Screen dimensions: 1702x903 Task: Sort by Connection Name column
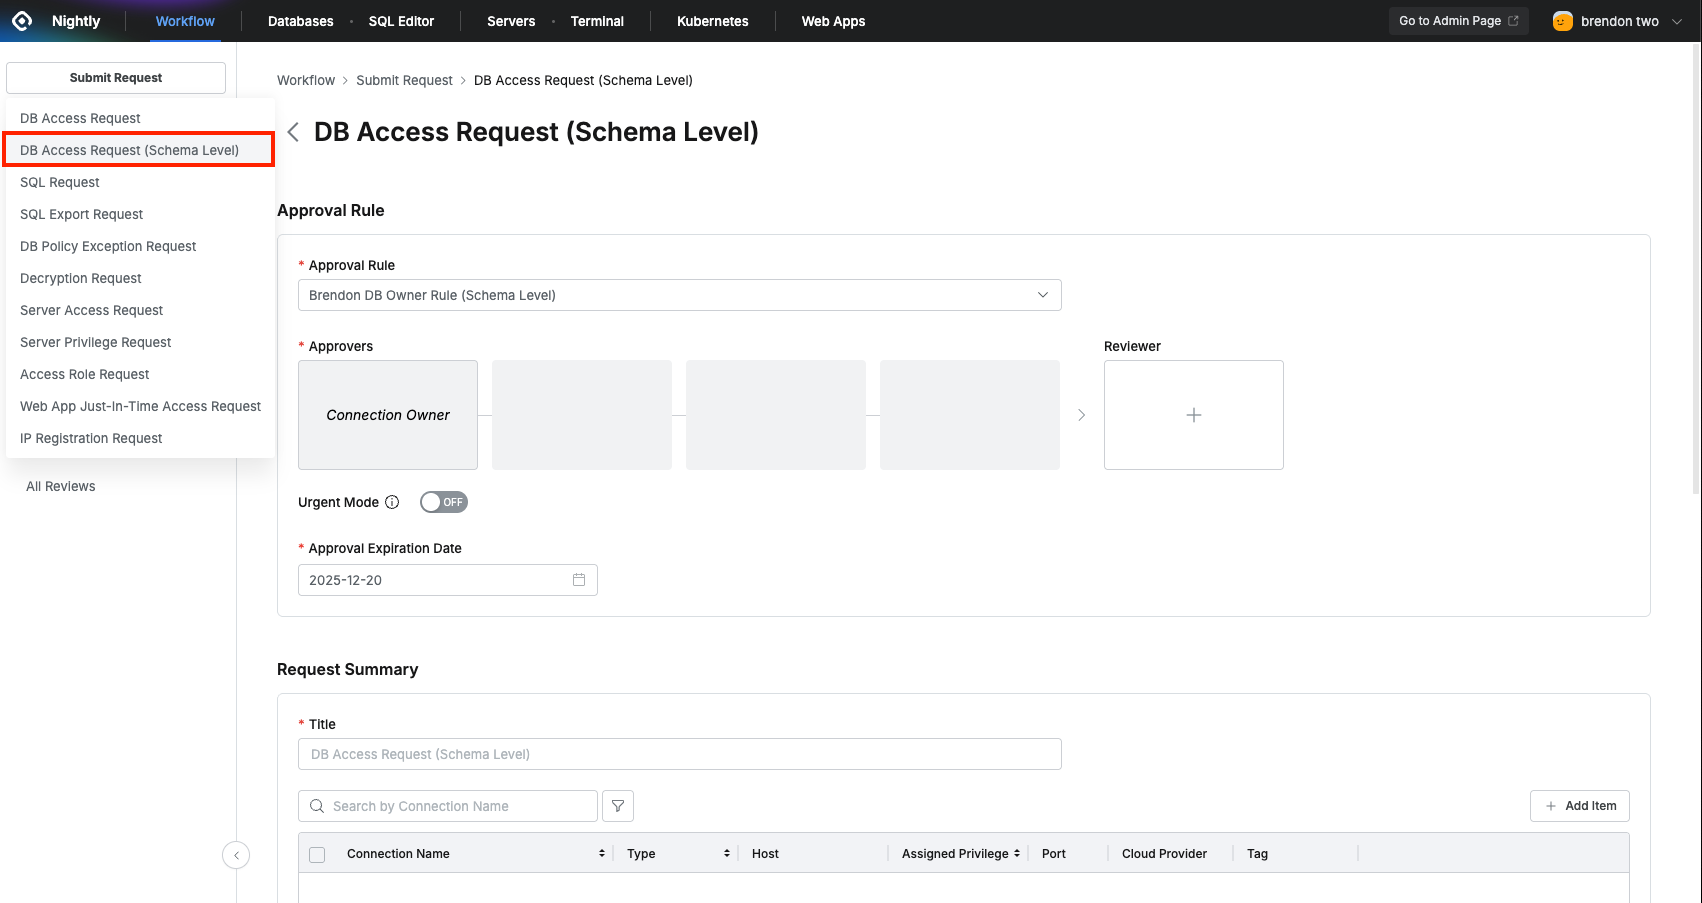pos(601,854)
